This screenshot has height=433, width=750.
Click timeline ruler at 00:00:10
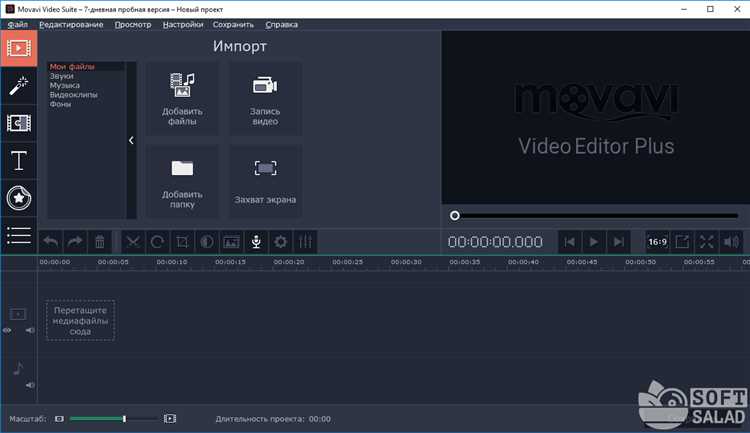pyautogui.click(x=172, y=262)
